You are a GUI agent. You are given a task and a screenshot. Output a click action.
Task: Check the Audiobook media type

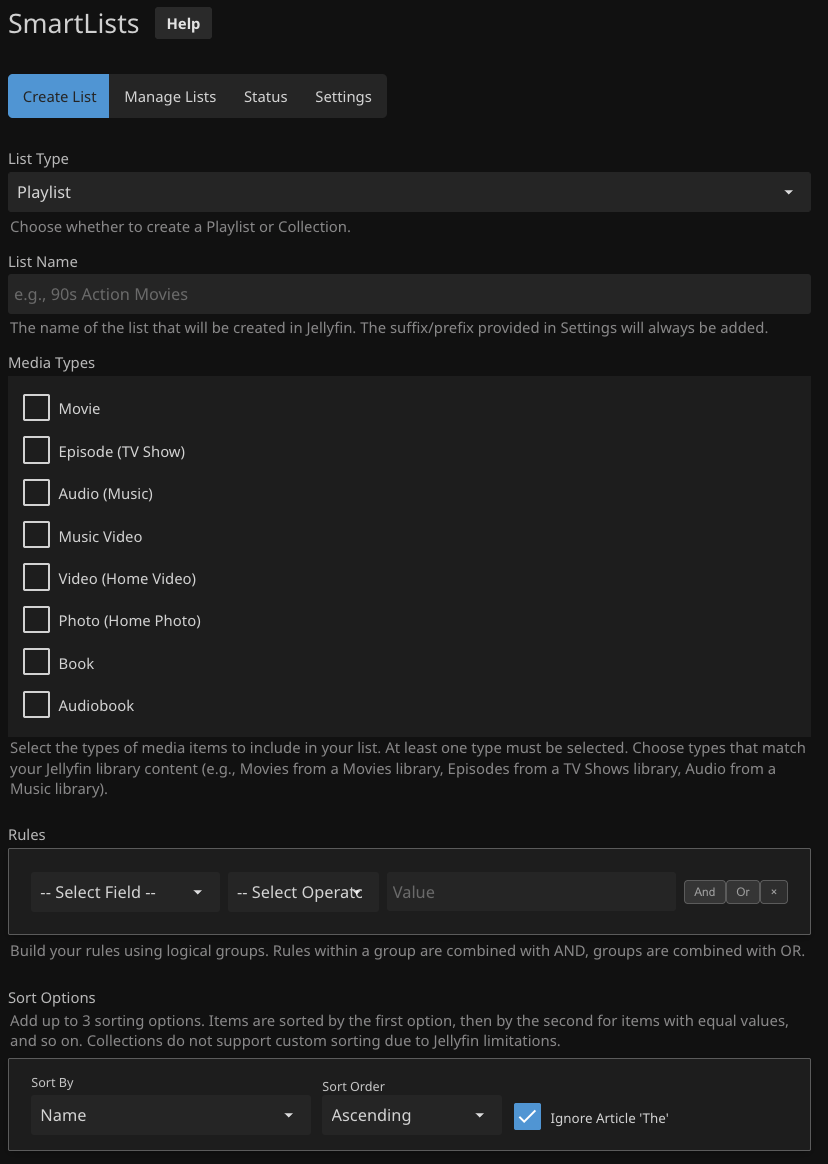pos(36,704)
